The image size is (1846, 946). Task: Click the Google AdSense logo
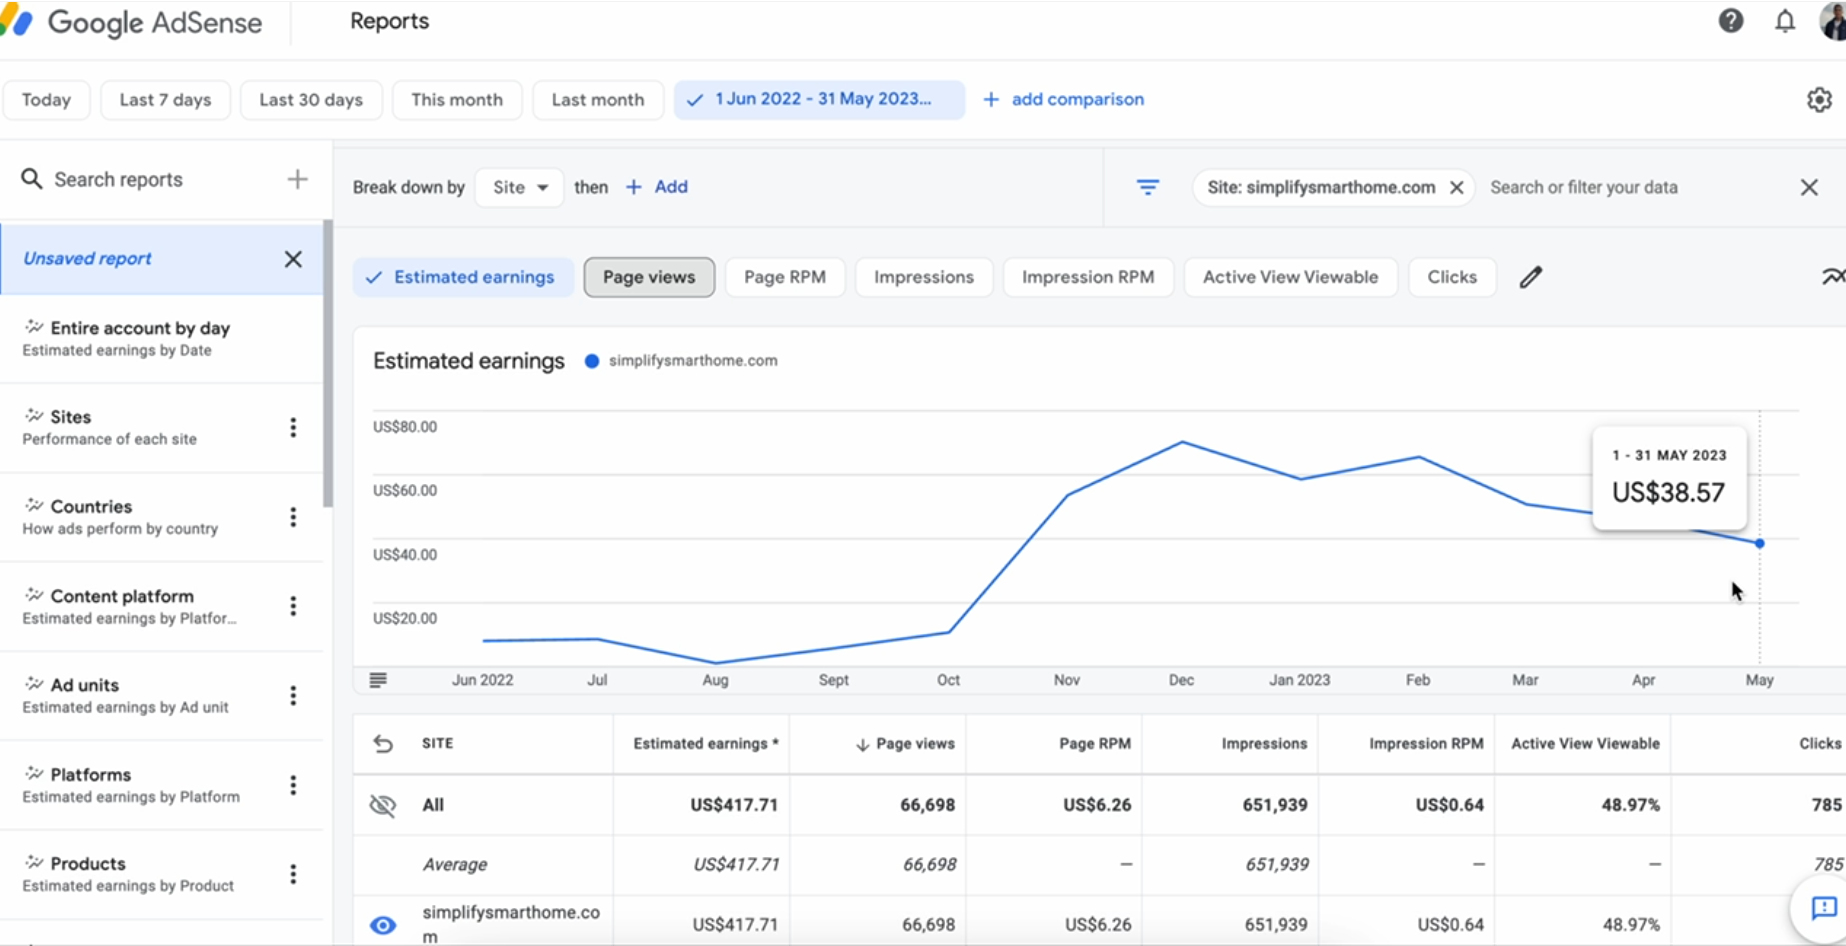coord(132,22)
